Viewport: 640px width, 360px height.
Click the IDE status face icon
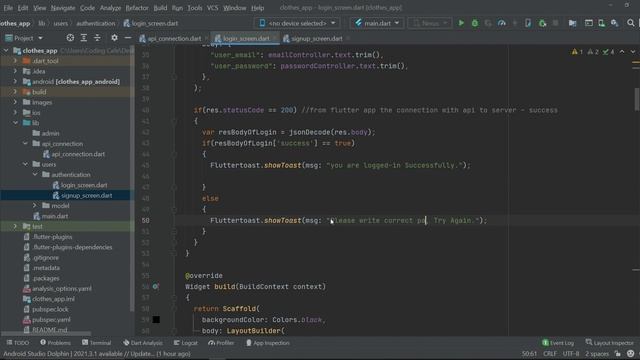pyautogui.click(x=631, y=353)
